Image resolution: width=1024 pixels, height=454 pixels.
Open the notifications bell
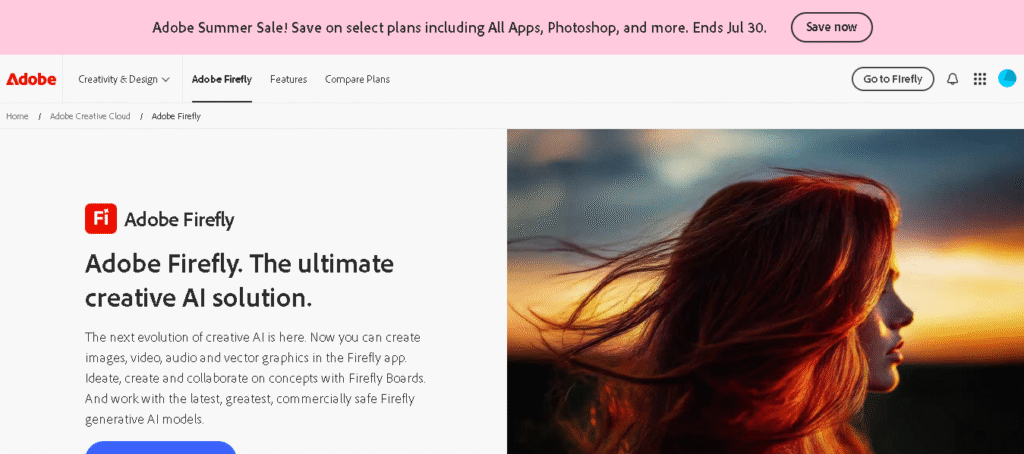(952, 79)
